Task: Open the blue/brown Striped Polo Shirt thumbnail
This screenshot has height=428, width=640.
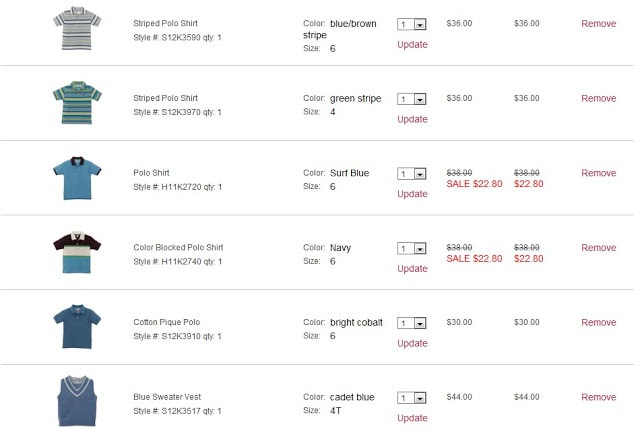Action: 77,29
